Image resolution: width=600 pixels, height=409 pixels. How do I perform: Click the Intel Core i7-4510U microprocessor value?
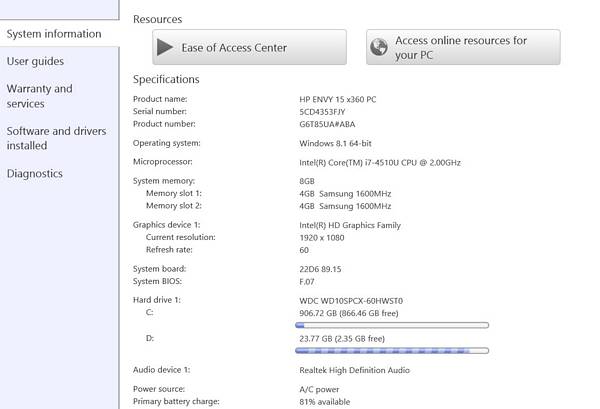380,162
